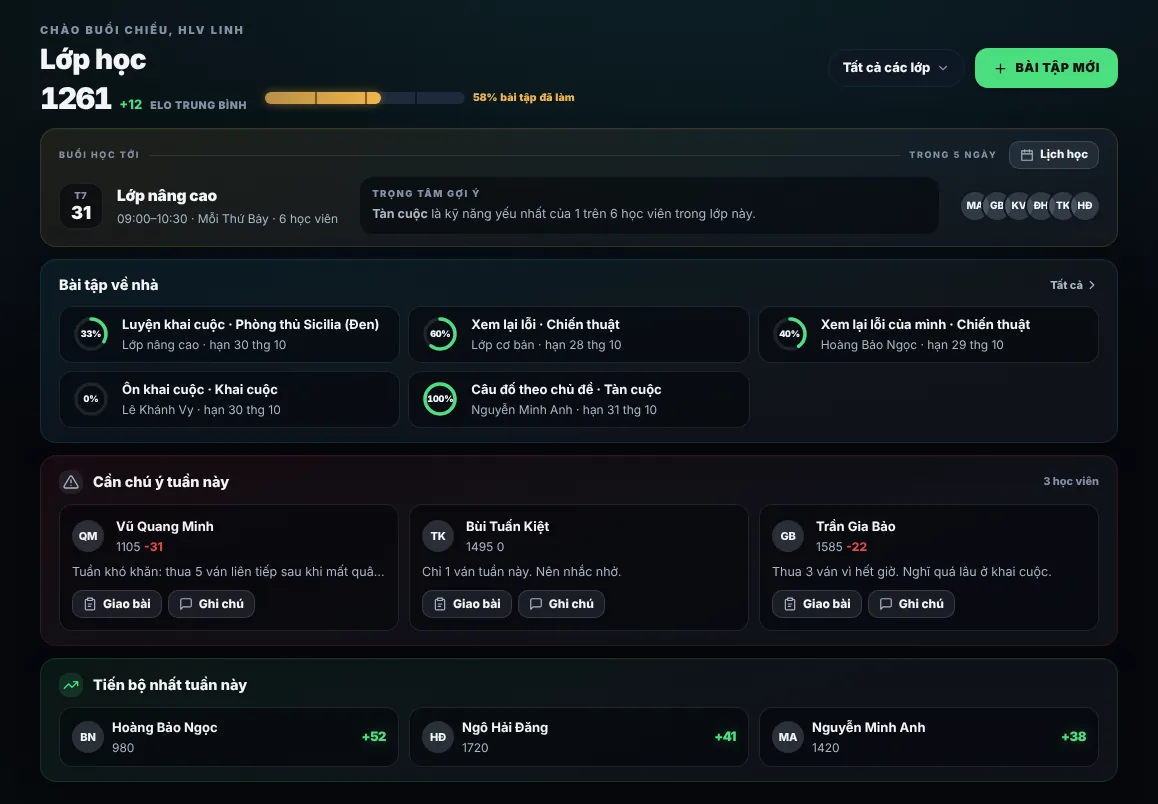Click the "-31" ELO change for Vũ Quang Minh
The width and height of the screenshot is (1158, 804).
click(154, 547)
